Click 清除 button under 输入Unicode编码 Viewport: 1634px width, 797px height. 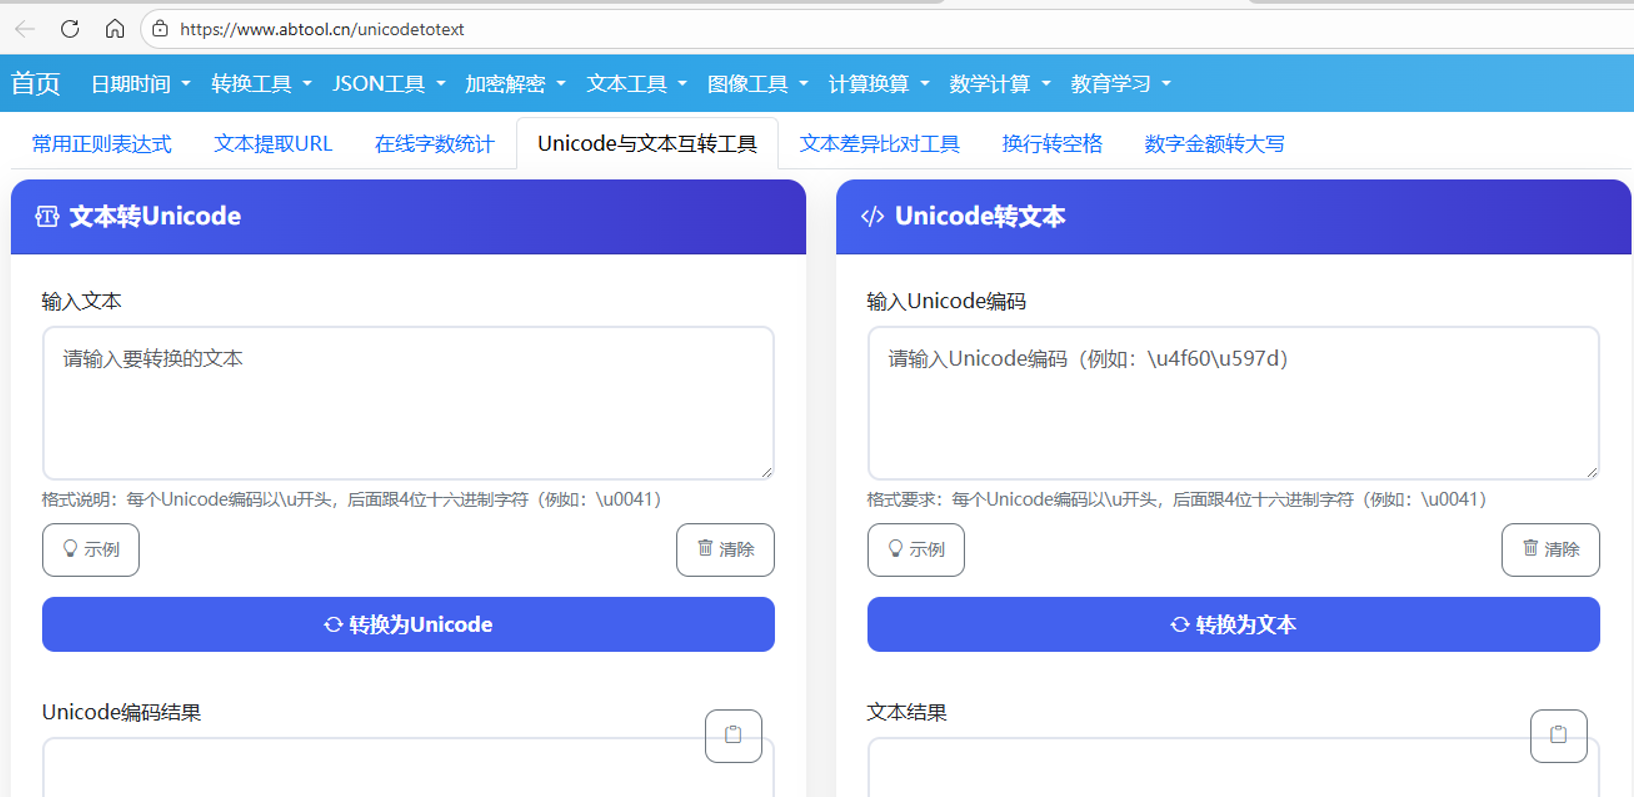(1550, 550)
